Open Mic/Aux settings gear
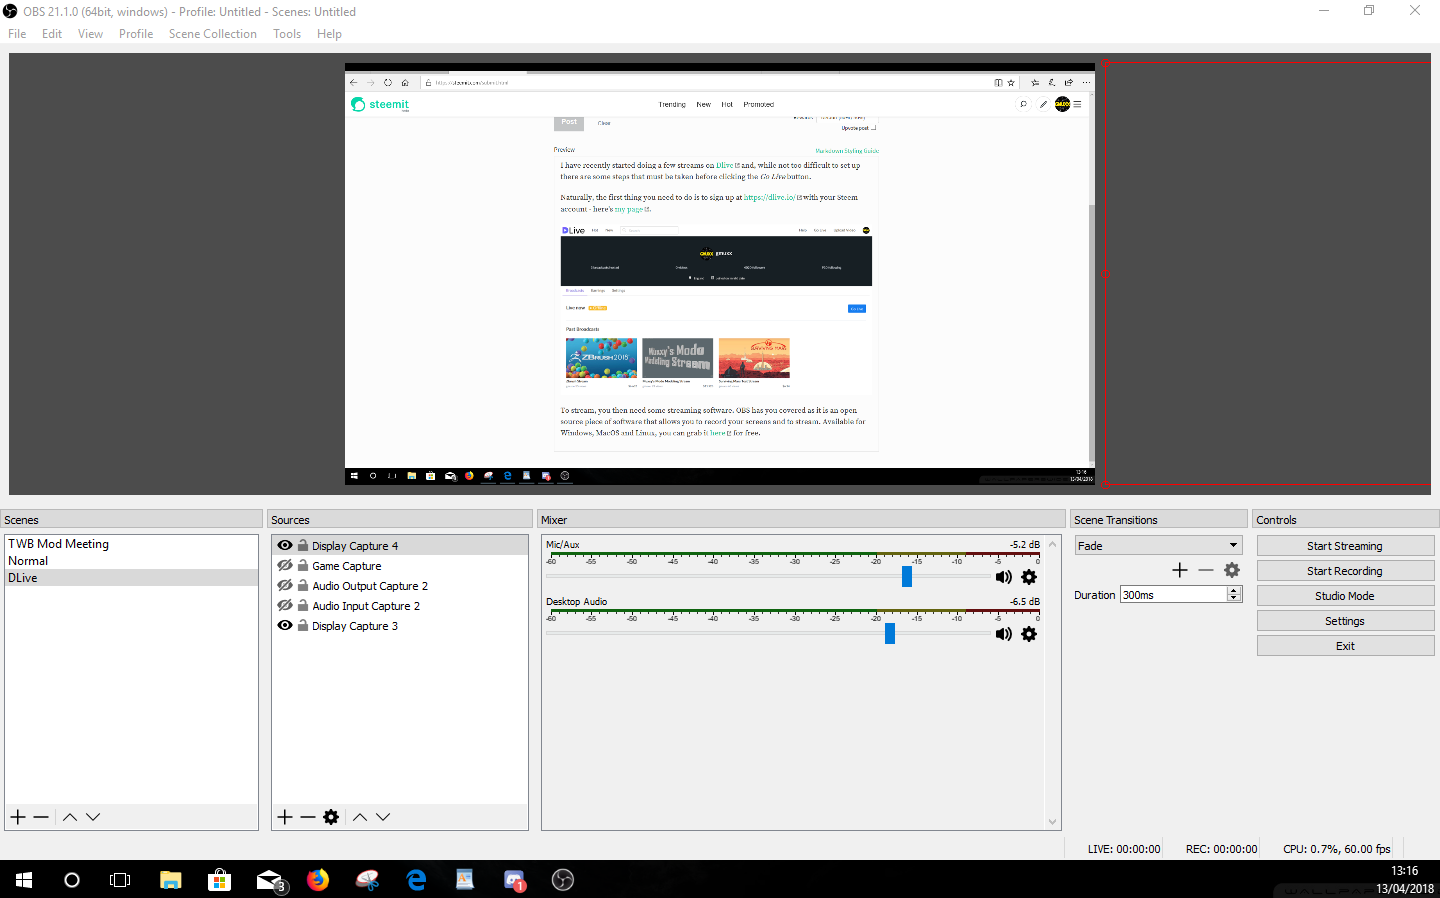 [1029, 577]
